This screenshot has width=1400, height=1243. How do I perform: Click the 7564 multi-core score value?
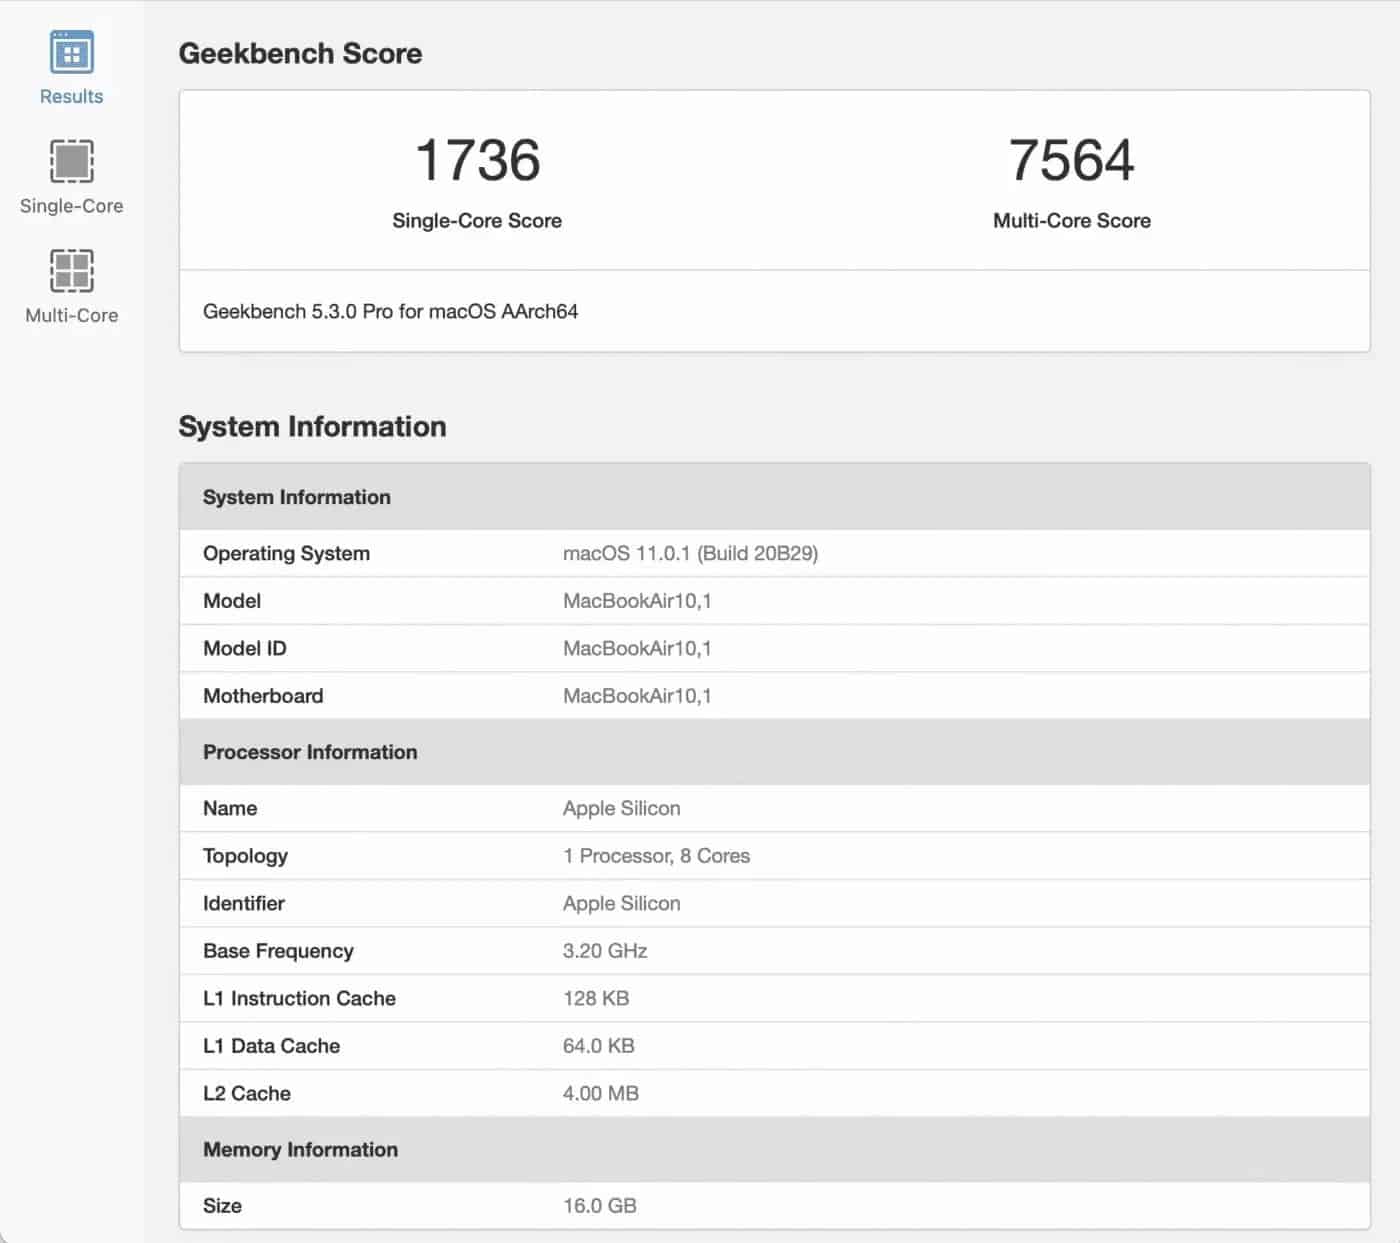(1071, 160)
